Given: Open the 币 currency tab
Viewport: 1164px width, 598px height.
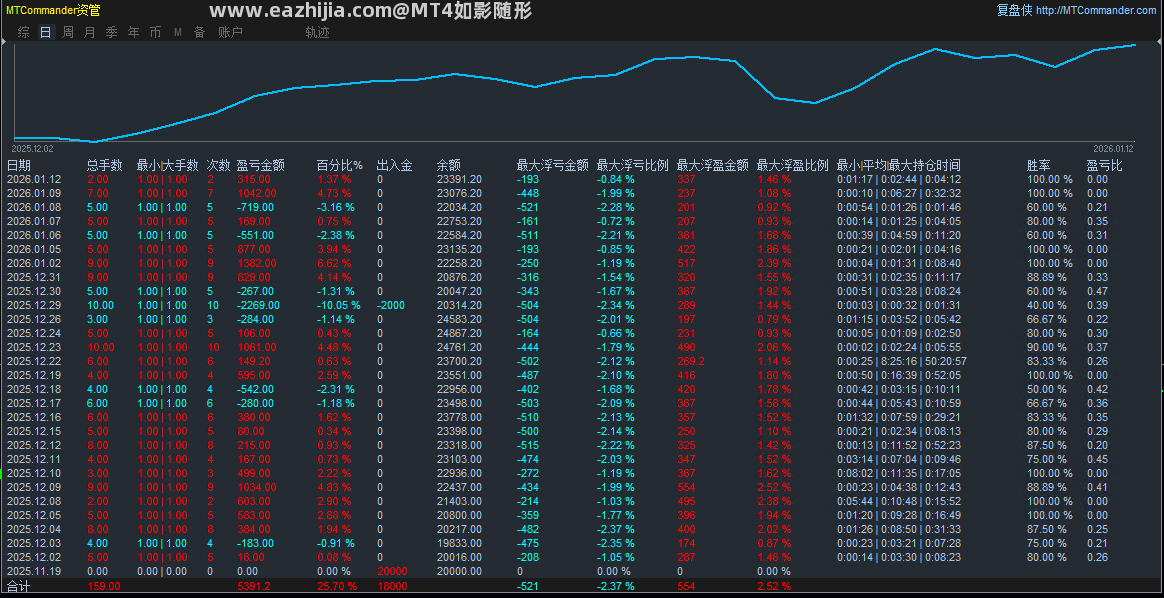Looking at the screenshot, I should pyautogui.click(x=155, y=32).
